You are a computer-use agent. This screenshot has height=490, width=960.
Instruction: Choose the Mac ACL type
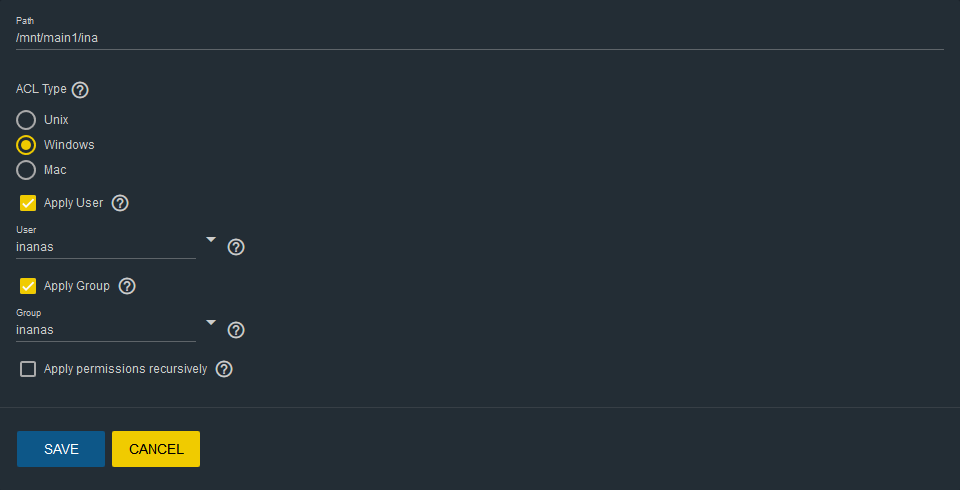pos(26,170)
